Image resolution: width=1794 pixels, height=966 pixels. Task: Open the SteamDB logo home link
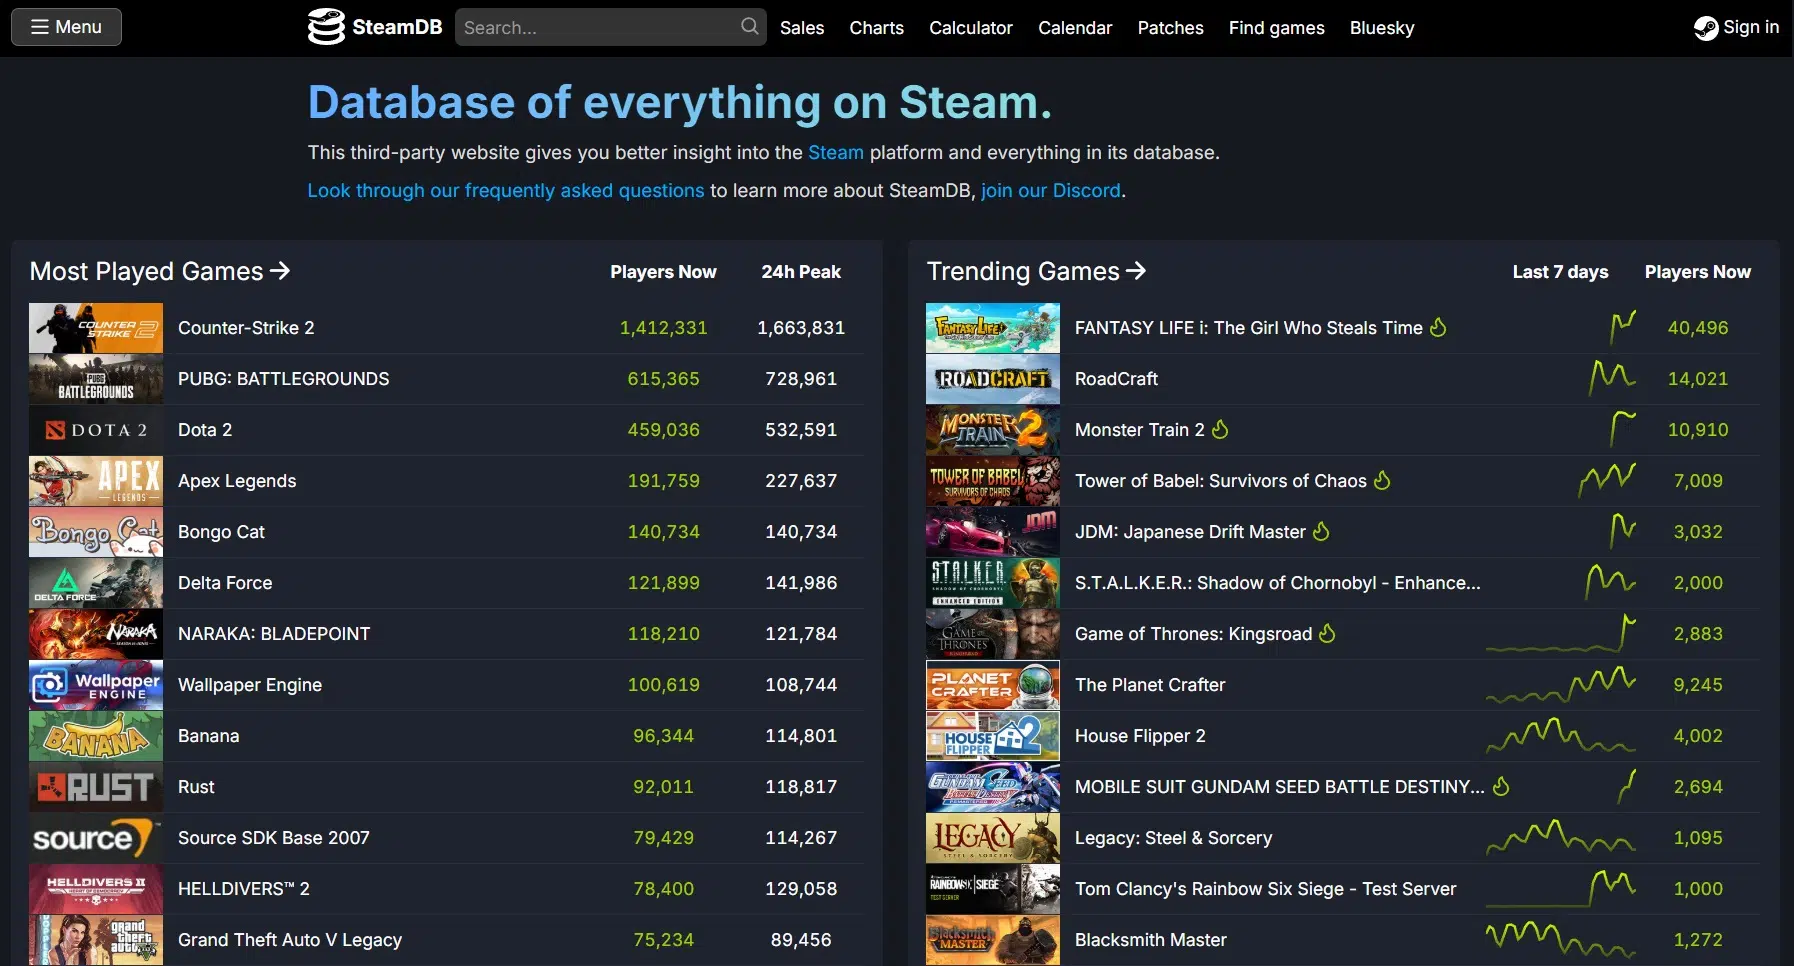(x=375, y=27)
